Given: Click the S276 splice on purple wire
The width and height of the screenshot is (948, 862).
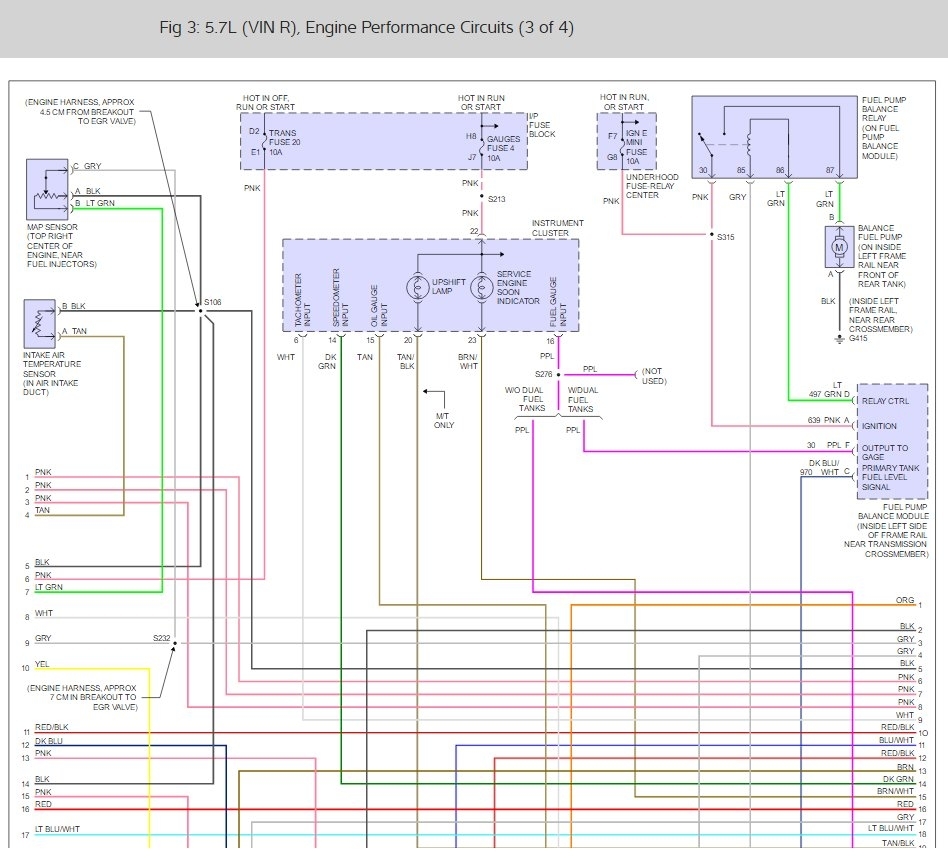Looking at the screenshot, I should (x=558, y=373).
